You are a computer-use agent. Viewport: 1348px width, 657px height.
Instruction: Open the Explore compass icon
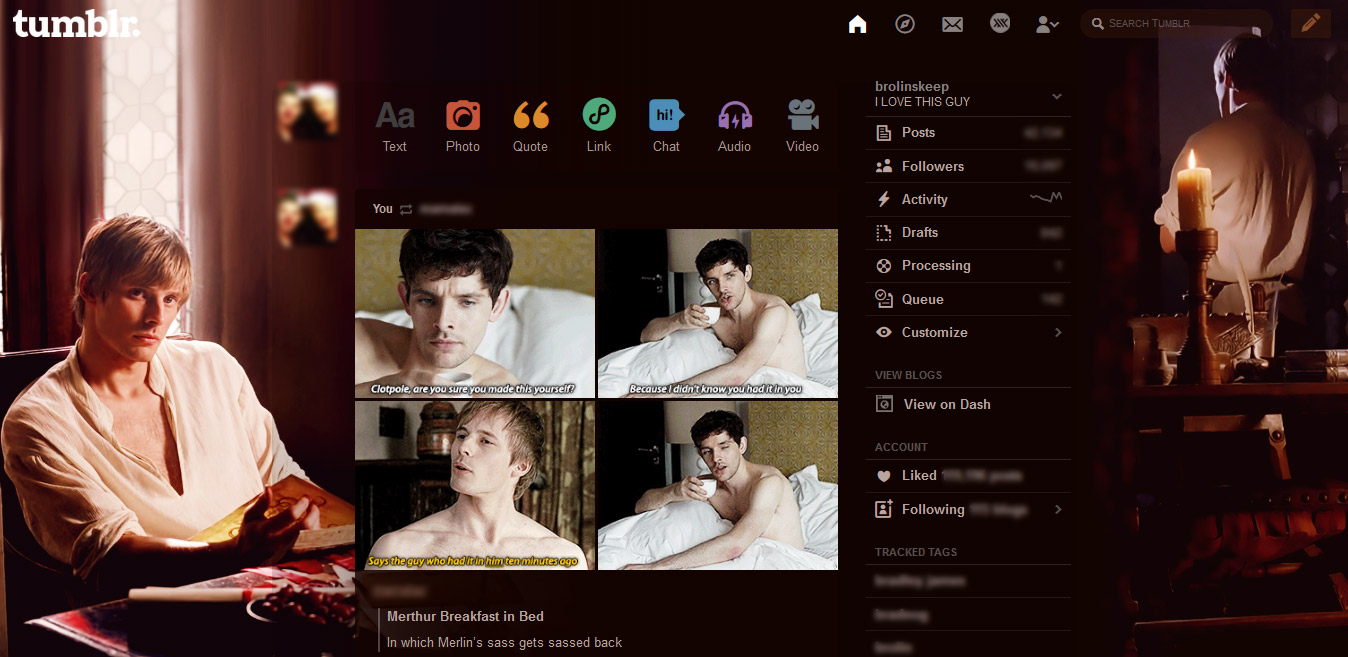click(x=905, y=24)
